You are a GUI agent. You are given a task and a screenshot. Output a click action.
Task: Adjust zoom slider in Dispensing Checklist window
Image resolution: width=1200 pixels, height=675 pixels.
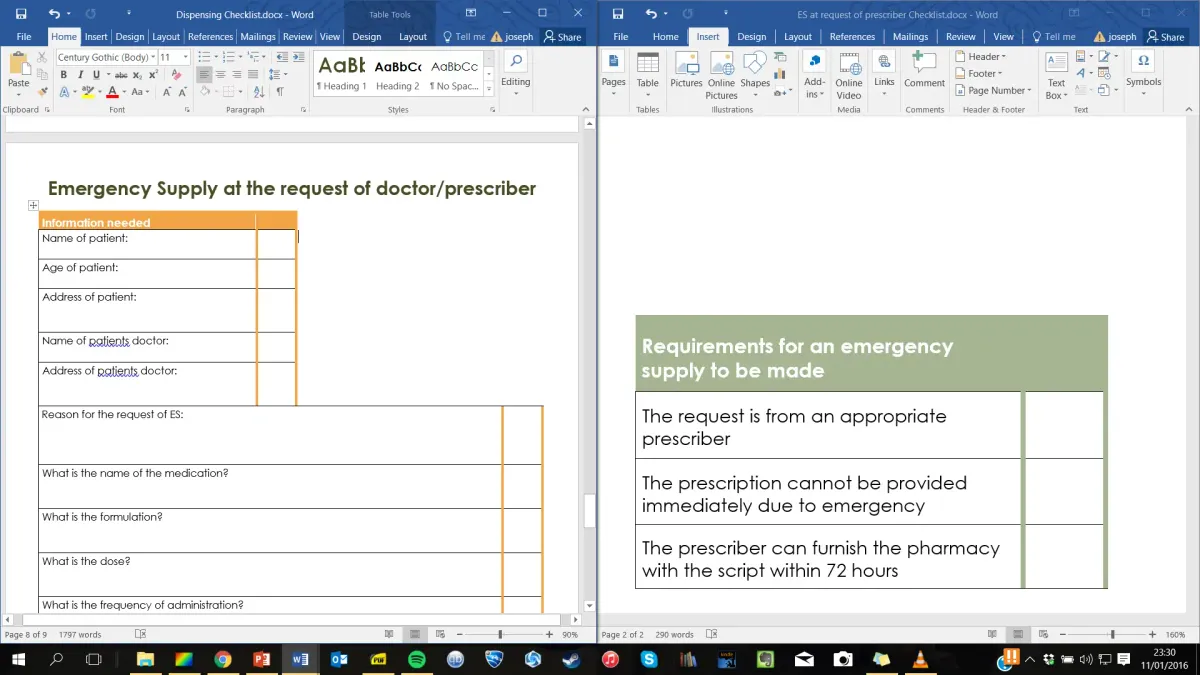(500, 634)
